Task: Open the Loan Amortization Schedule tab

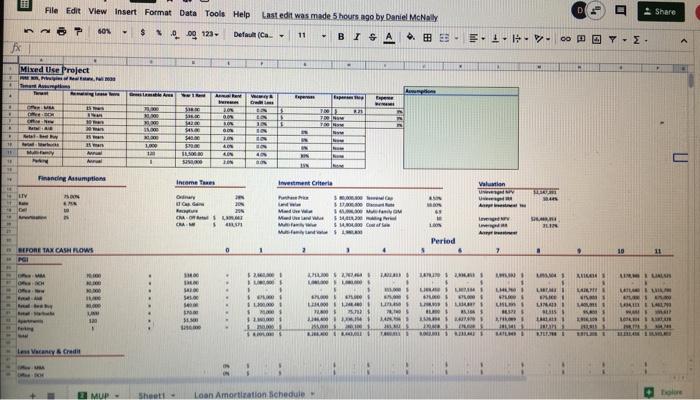Action: click(249, 395)
